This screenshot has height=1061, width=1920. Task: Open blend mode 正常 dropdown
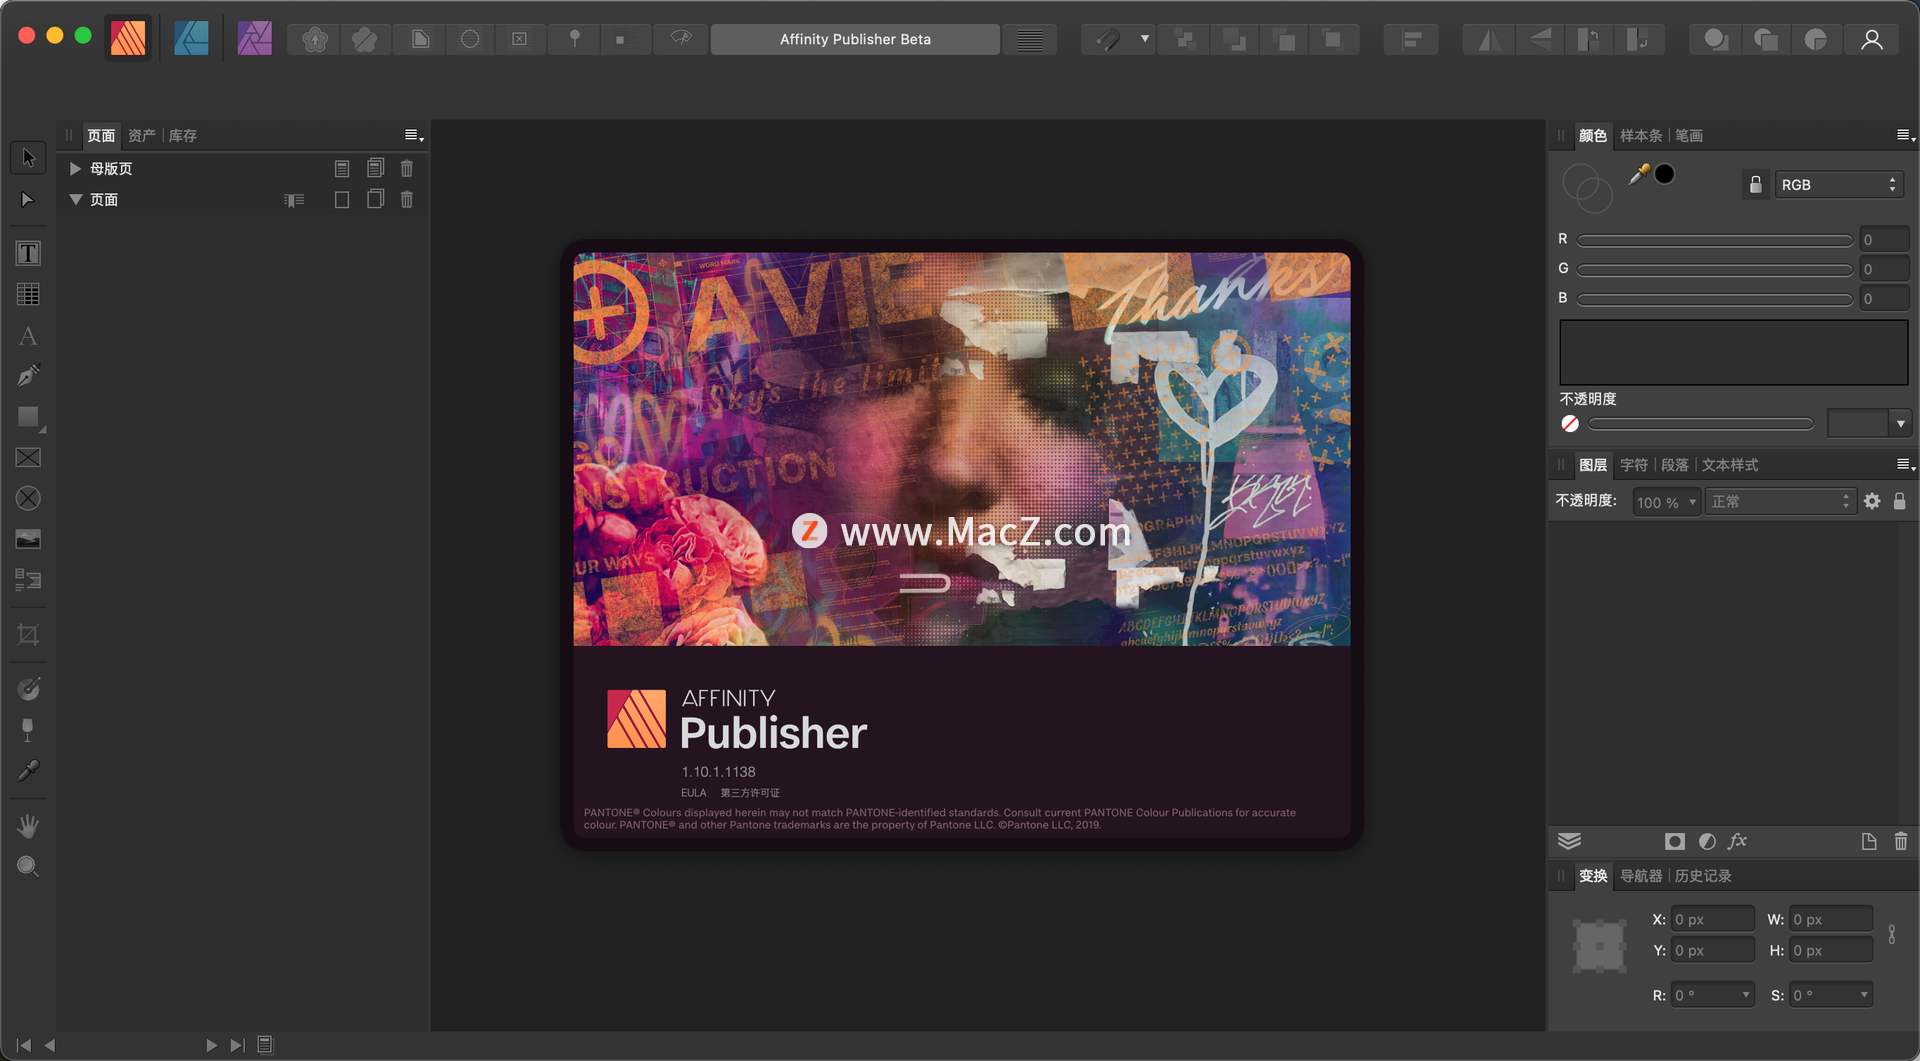tap(1780, 502)
